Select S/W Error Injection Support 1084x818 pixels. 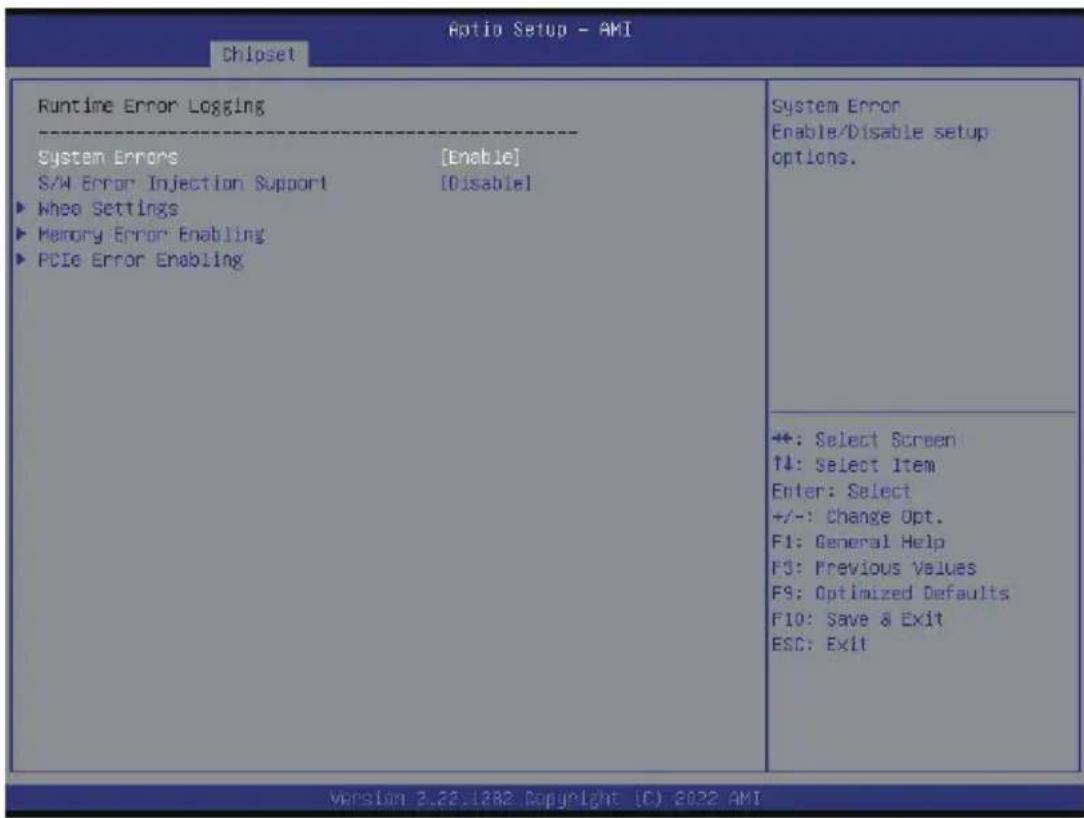pyautogui.click(x=183, y=183)
